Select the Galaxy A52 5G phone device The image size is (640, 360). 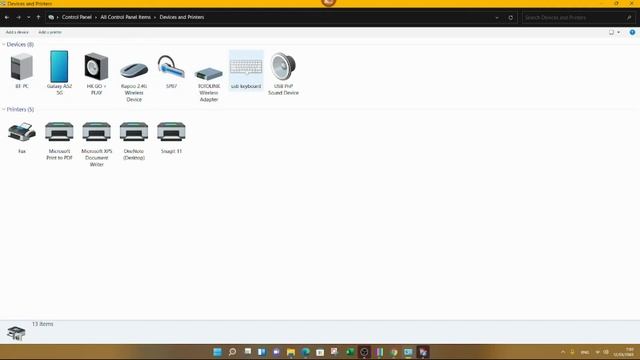pyautogui.click(x=59, y=67)
